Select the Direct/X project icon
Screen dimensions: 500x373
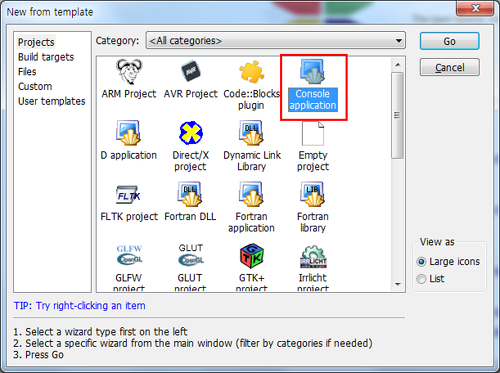(191, 133)
